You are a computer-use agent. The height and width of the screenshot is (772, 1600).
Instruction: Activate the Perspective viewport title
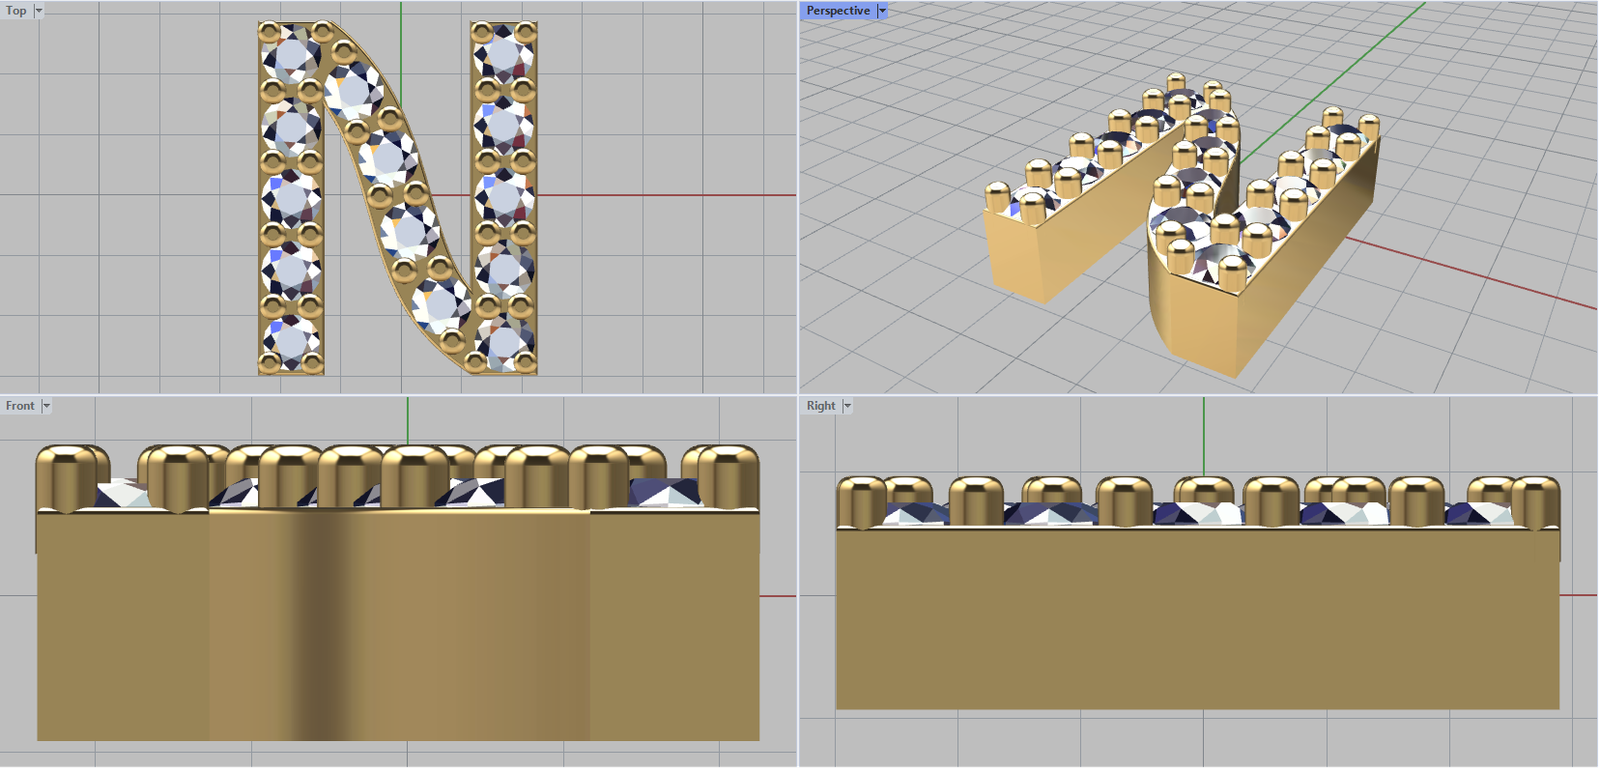837,11
